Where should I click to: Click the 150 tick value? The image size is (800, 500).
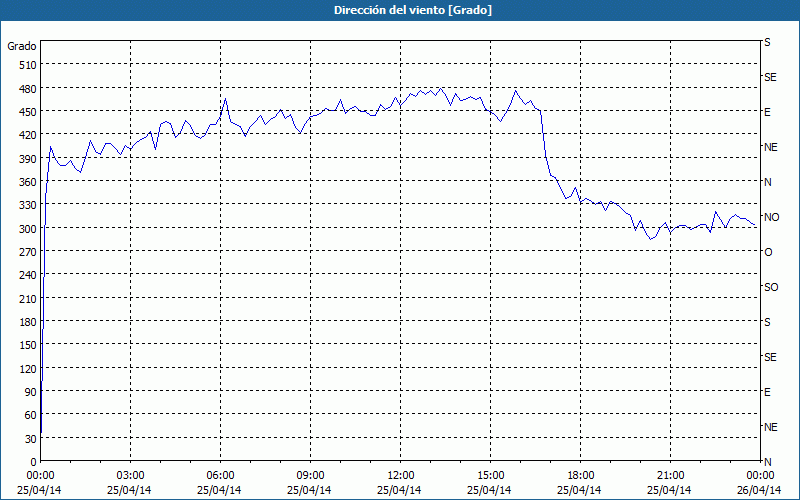pos(28,345)
